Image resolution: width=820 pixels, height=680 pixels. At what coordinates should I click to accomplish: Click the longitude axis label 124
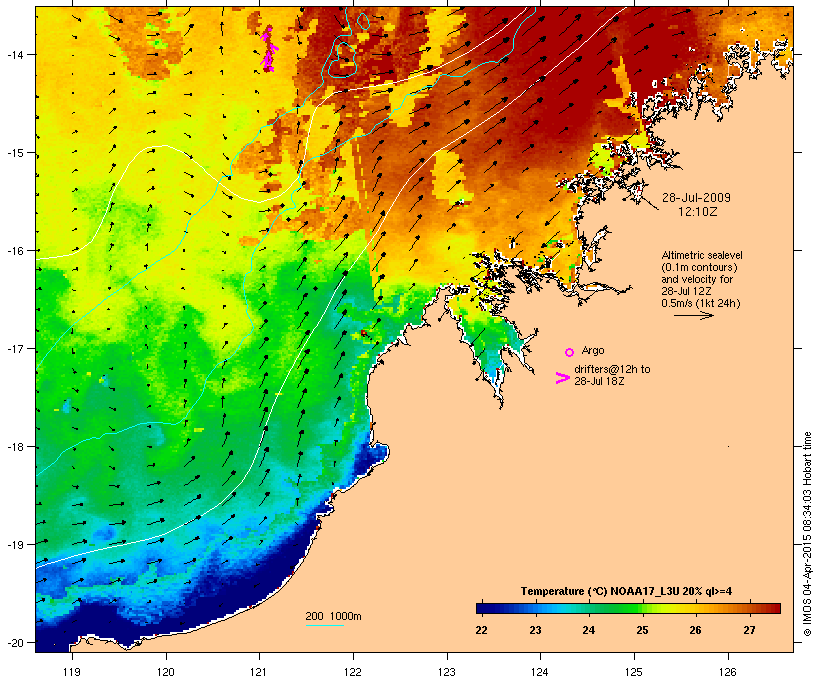point(540,672)
